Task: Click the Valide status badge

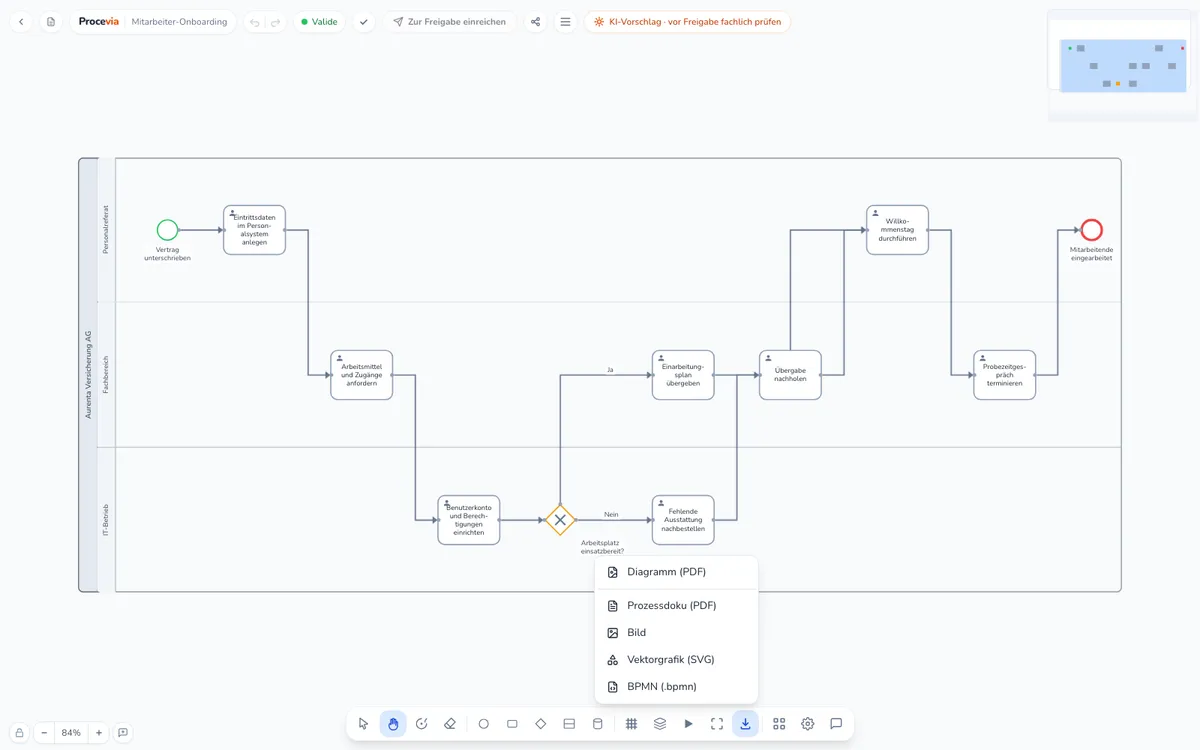Action: [x=320, y=22]
